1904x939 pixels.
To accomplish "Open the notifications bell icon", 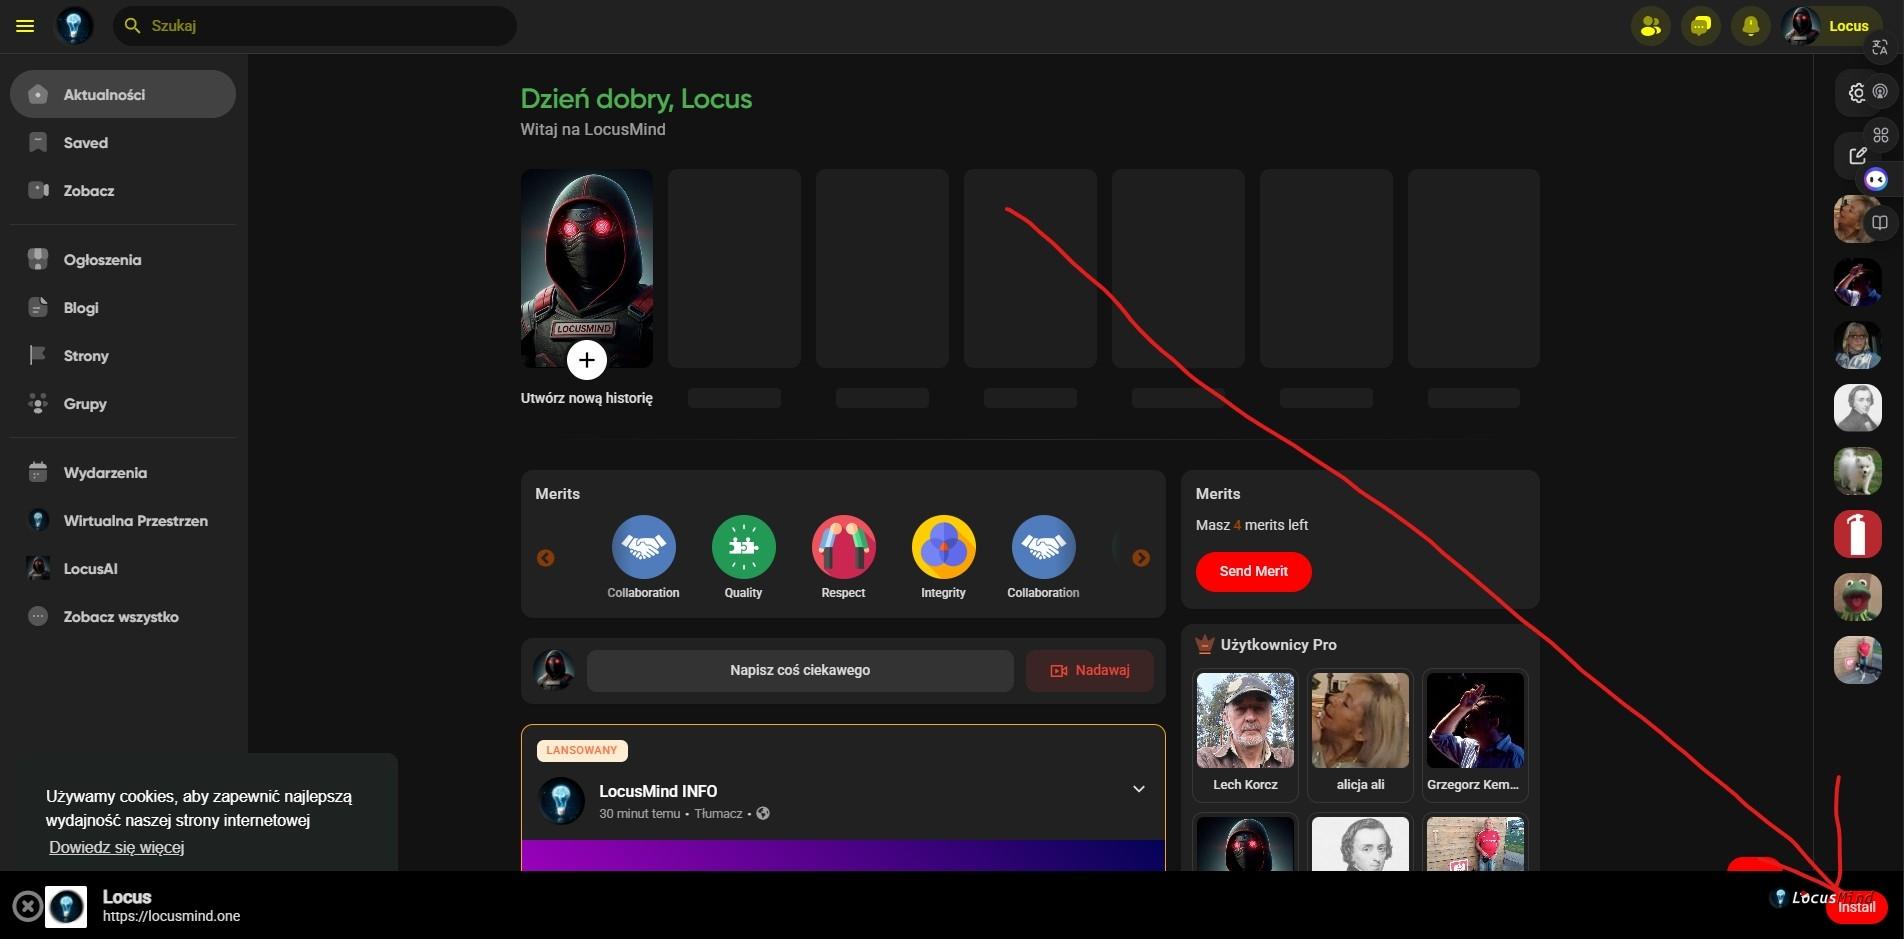I will pyautogui.click(x=1750, y=26).
